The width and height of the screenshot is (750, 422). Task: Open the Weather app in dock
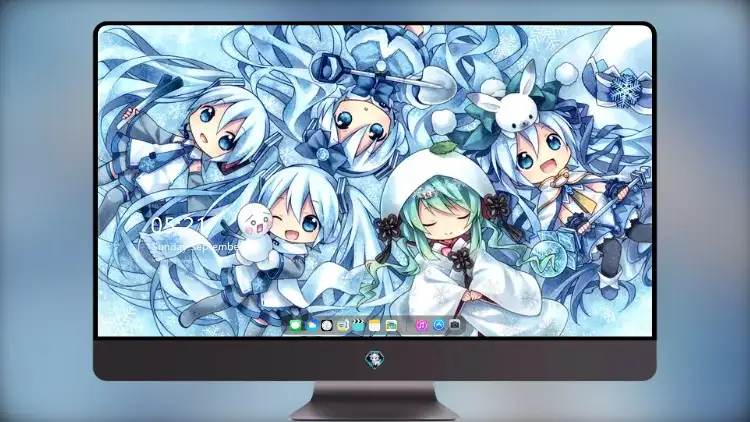pos(311,326)
